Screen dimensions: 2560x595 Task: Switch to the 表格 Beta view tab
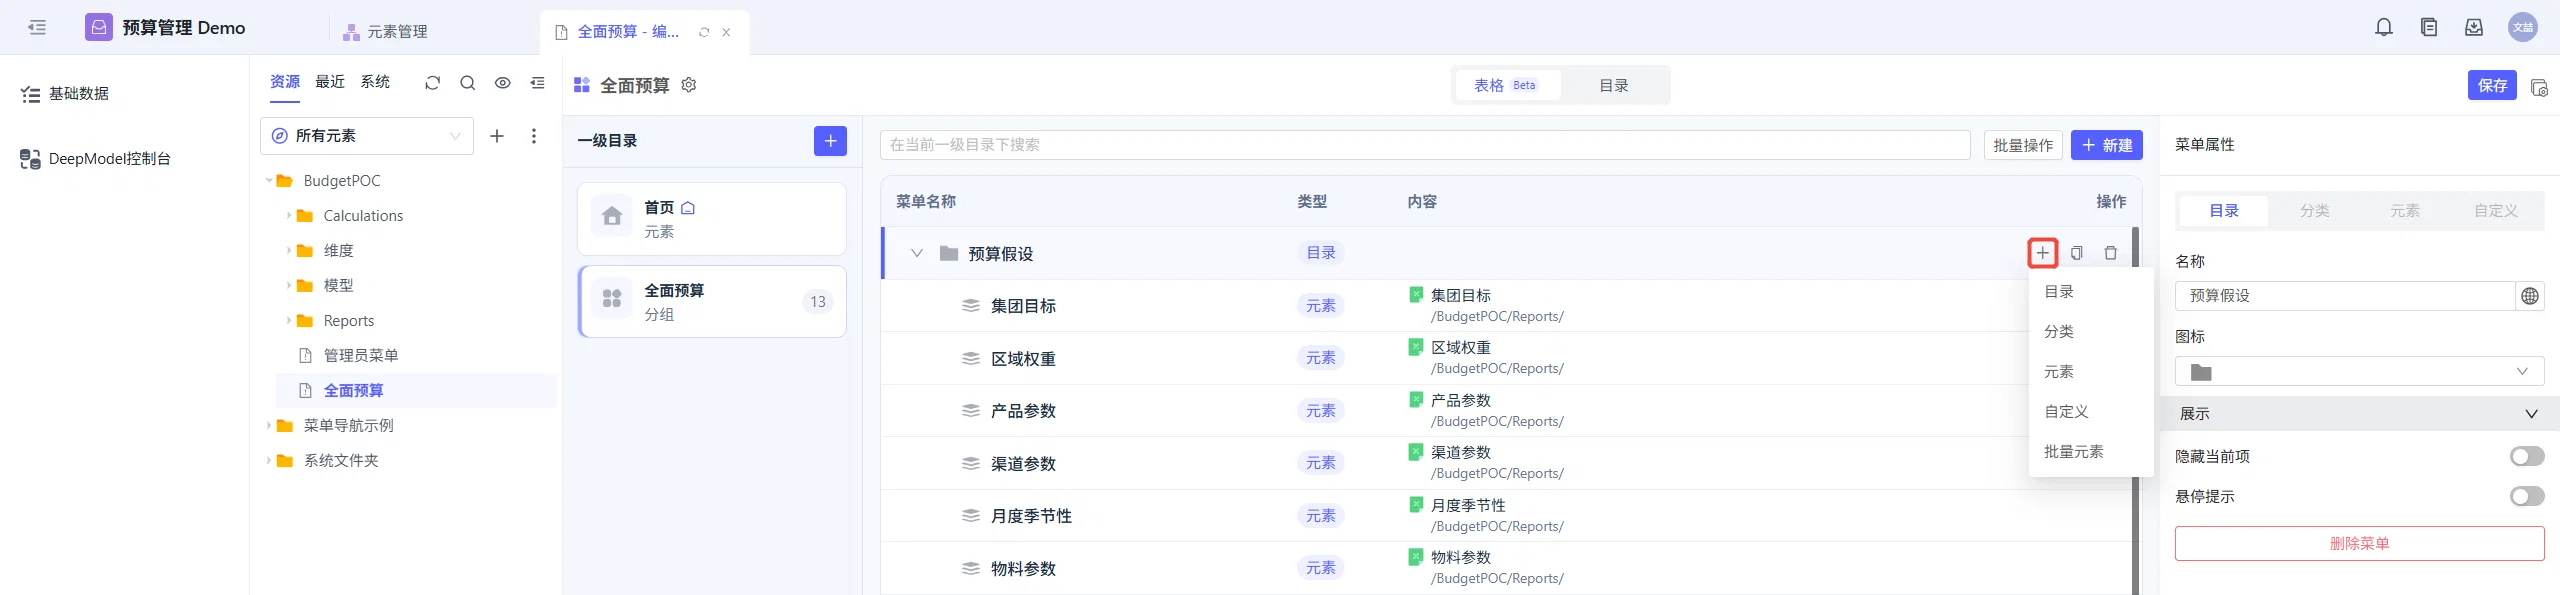[x=1506, y=86]
